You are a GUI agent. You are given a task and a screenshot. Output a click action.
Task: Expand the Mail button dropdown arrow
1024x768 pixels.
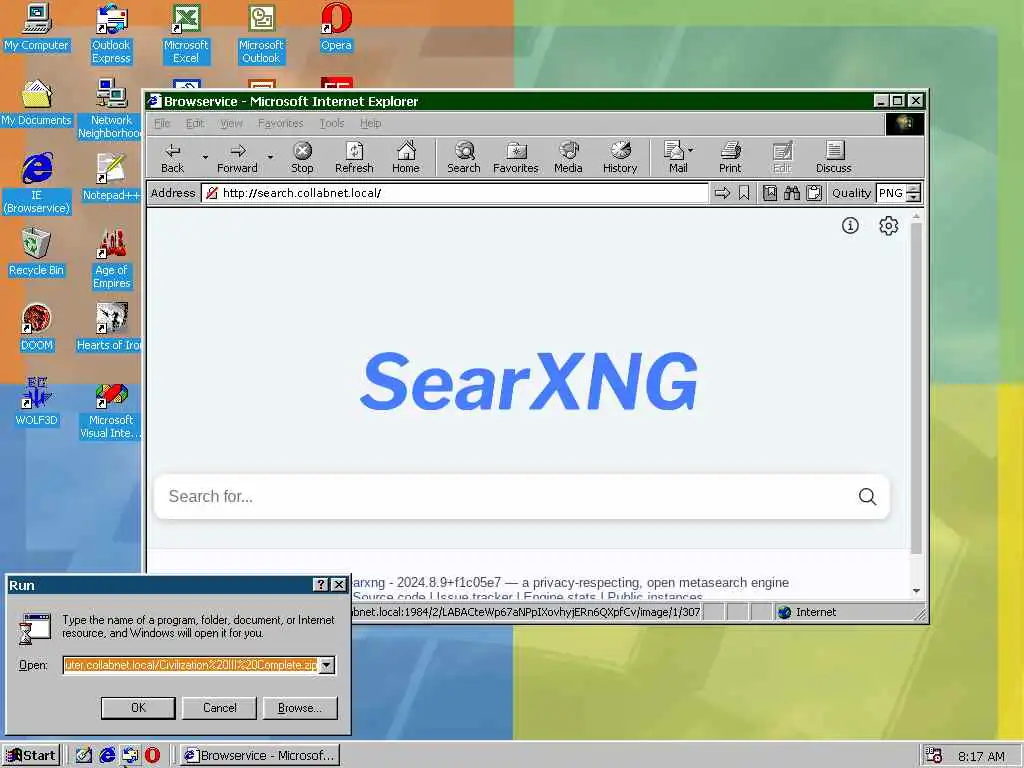pos(691,150)
